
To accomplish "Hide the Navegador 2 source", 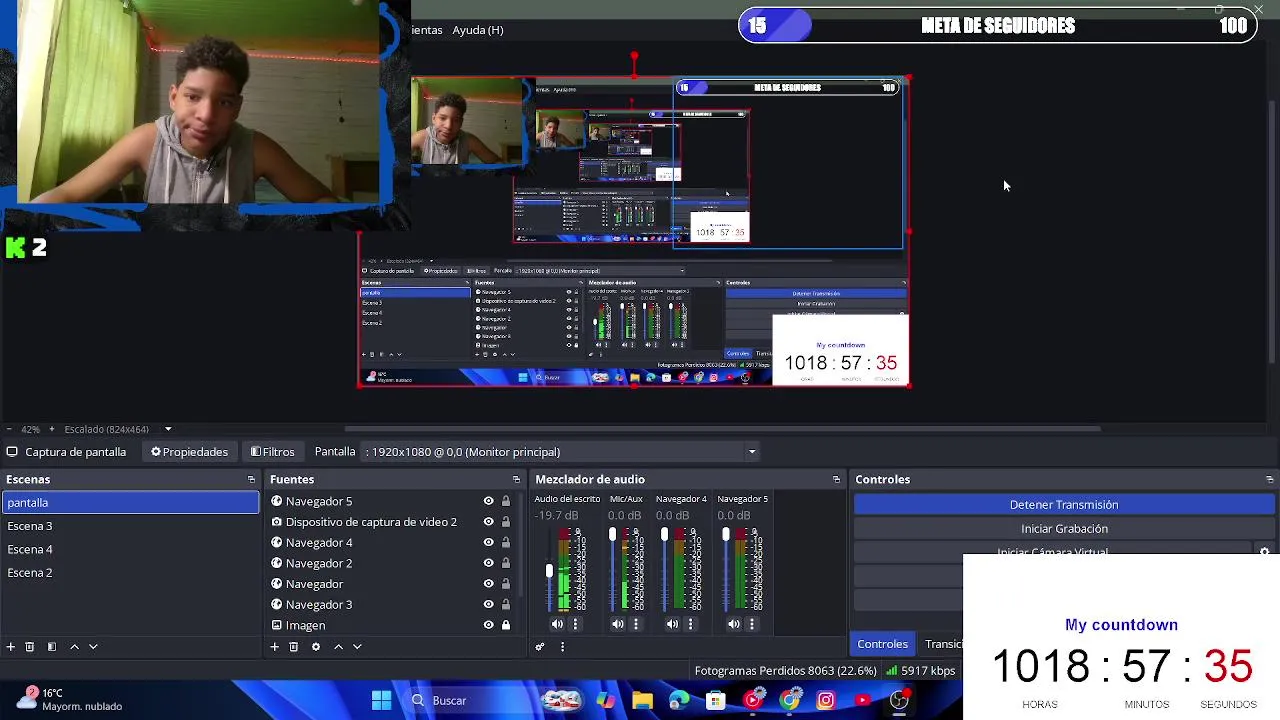I will pos(488,563).
